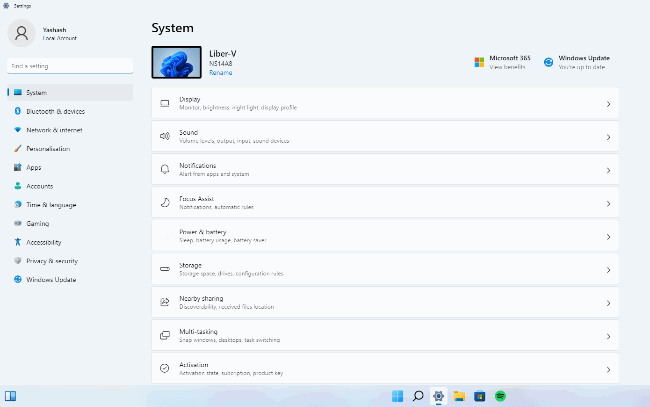
Task: Click 'Alert from apps and system' text
Action: coord(214,174)
